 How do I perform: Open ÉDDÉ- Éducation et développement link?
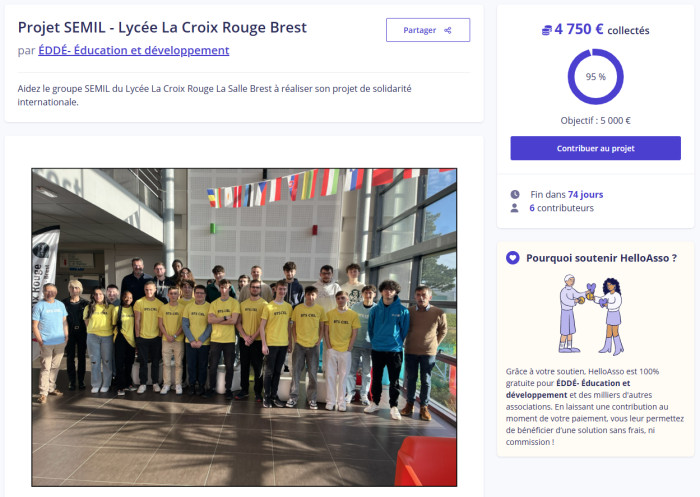click(133, 50)
